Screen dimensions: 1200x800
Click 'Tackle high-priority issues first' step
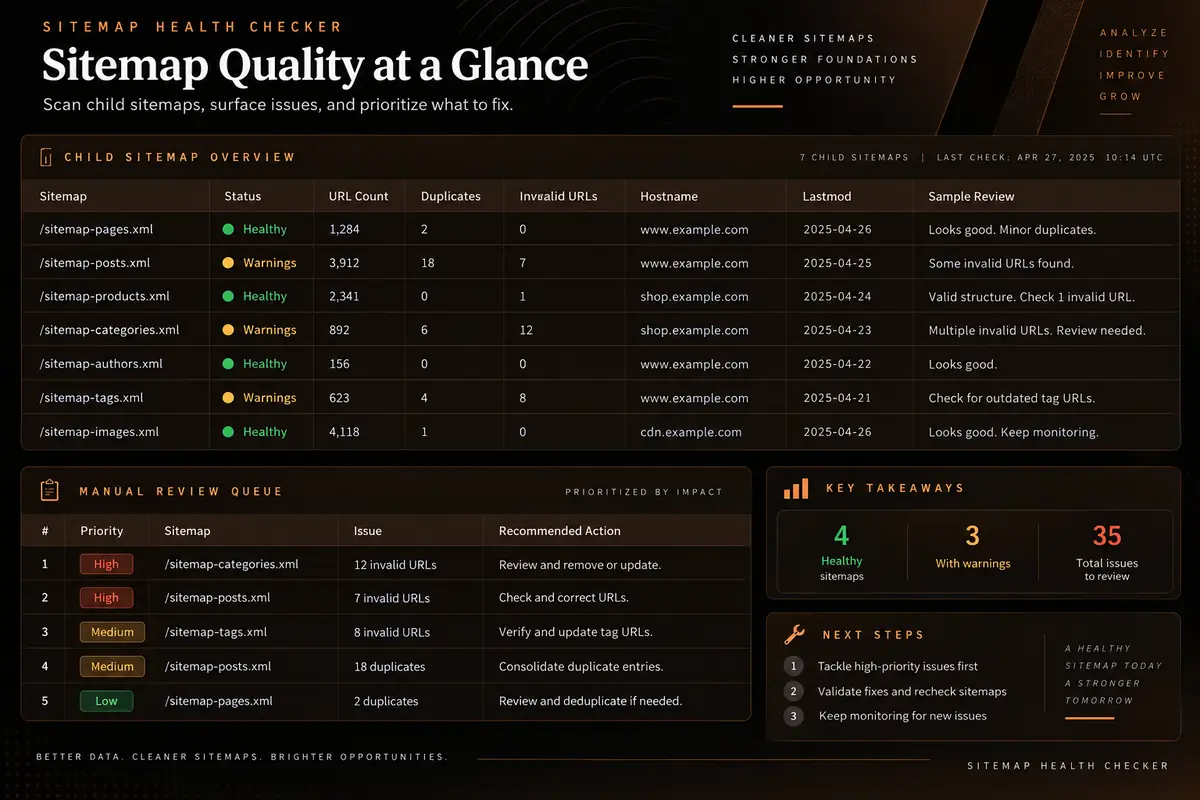(x=898, y=666)
